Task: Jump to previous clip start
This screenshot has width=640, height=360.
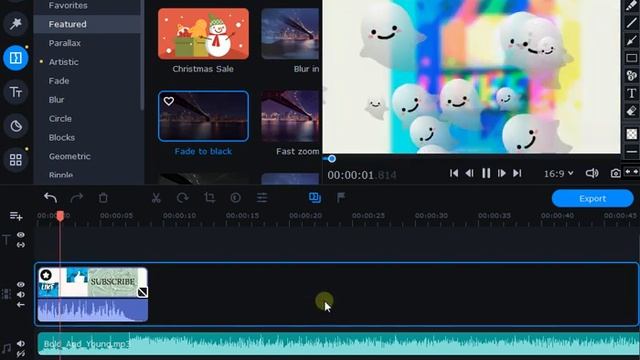Action: click(453, 173)
